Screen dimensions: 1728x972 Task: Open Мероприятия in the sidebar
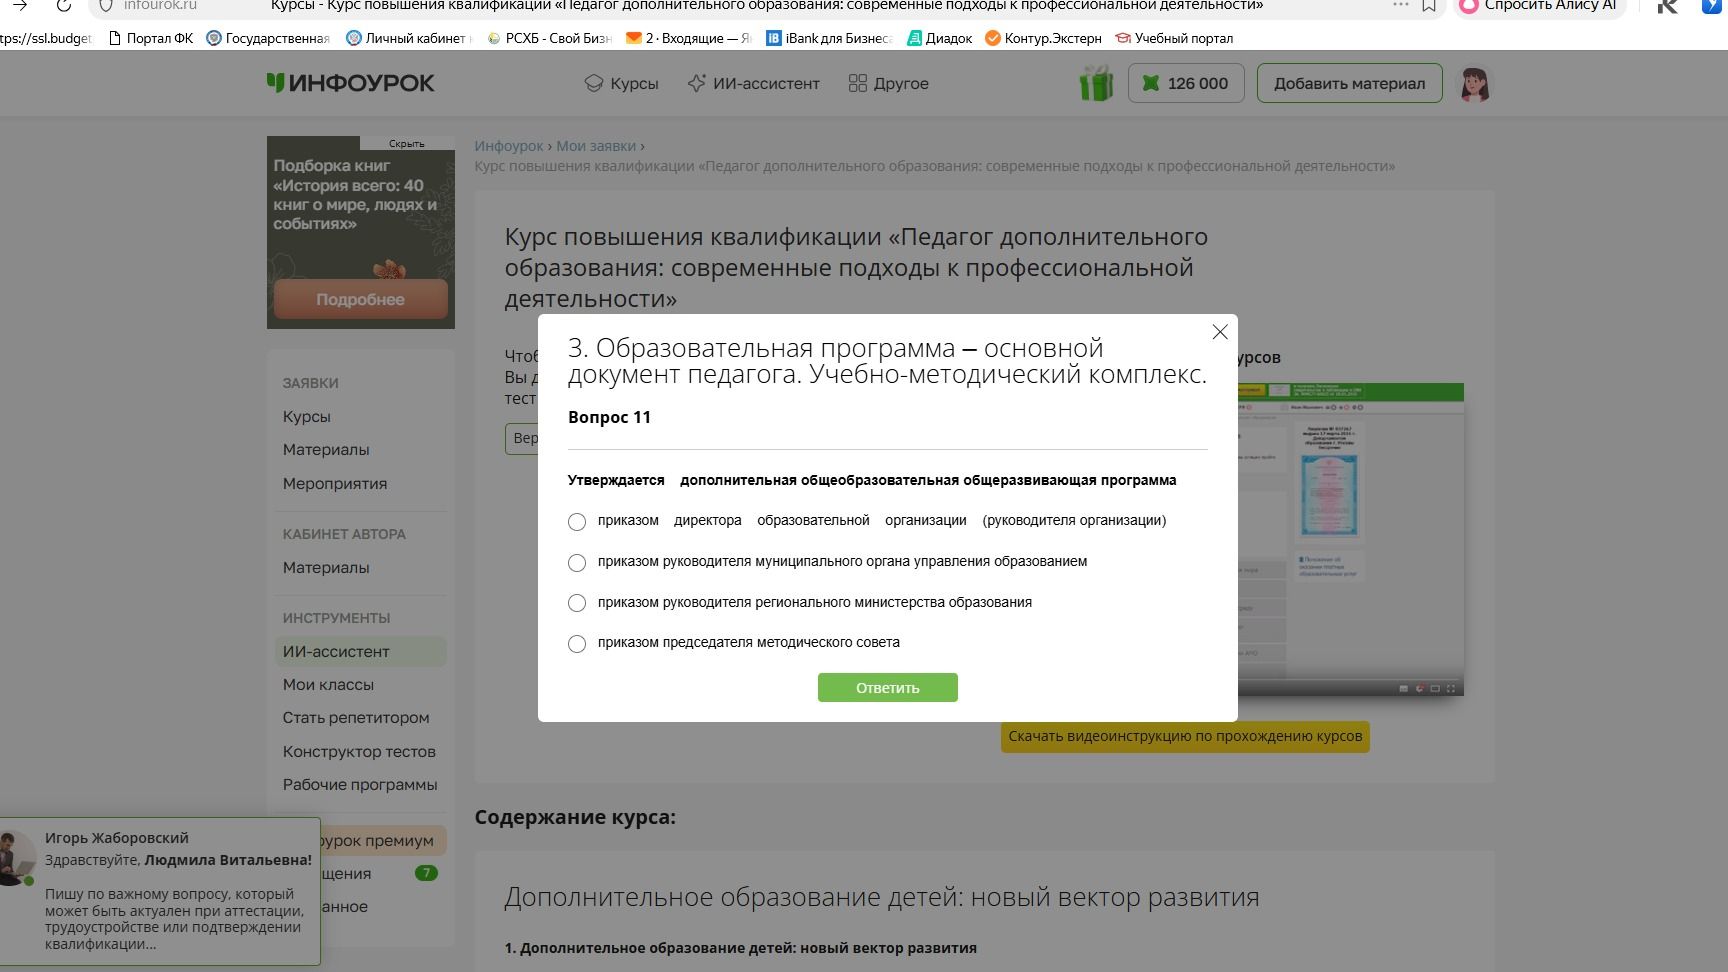[x=334, y=483]
